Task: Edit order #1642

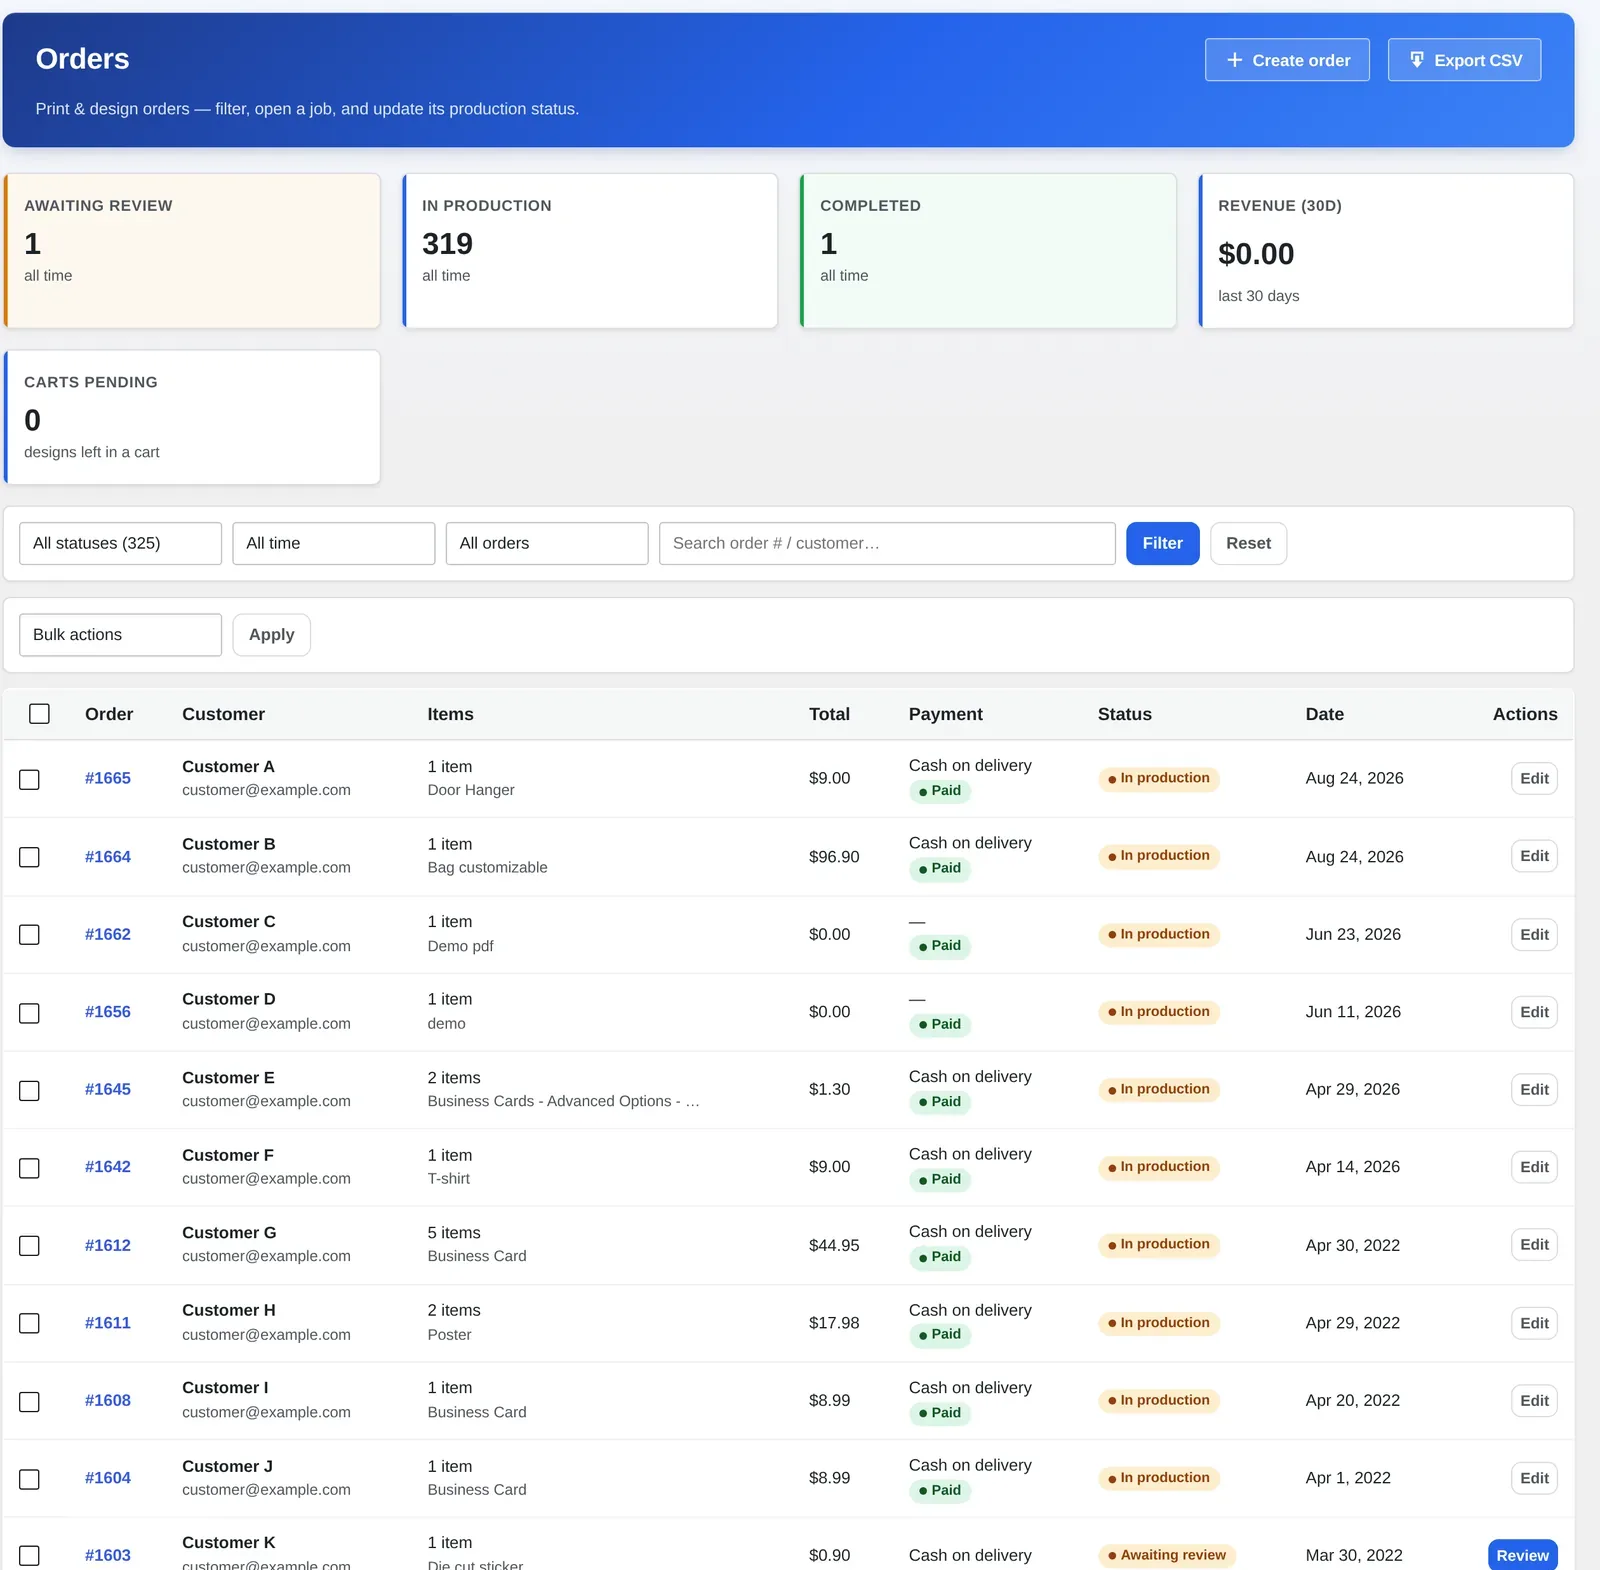Action: click(x=1534, y=1167)
